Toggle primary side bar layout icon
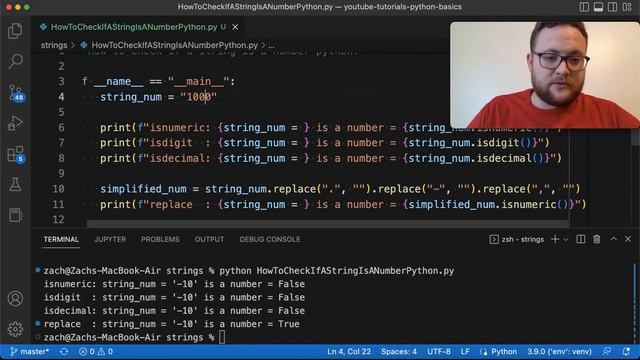The width and height of the screenshot is (640, 360). 584,7
